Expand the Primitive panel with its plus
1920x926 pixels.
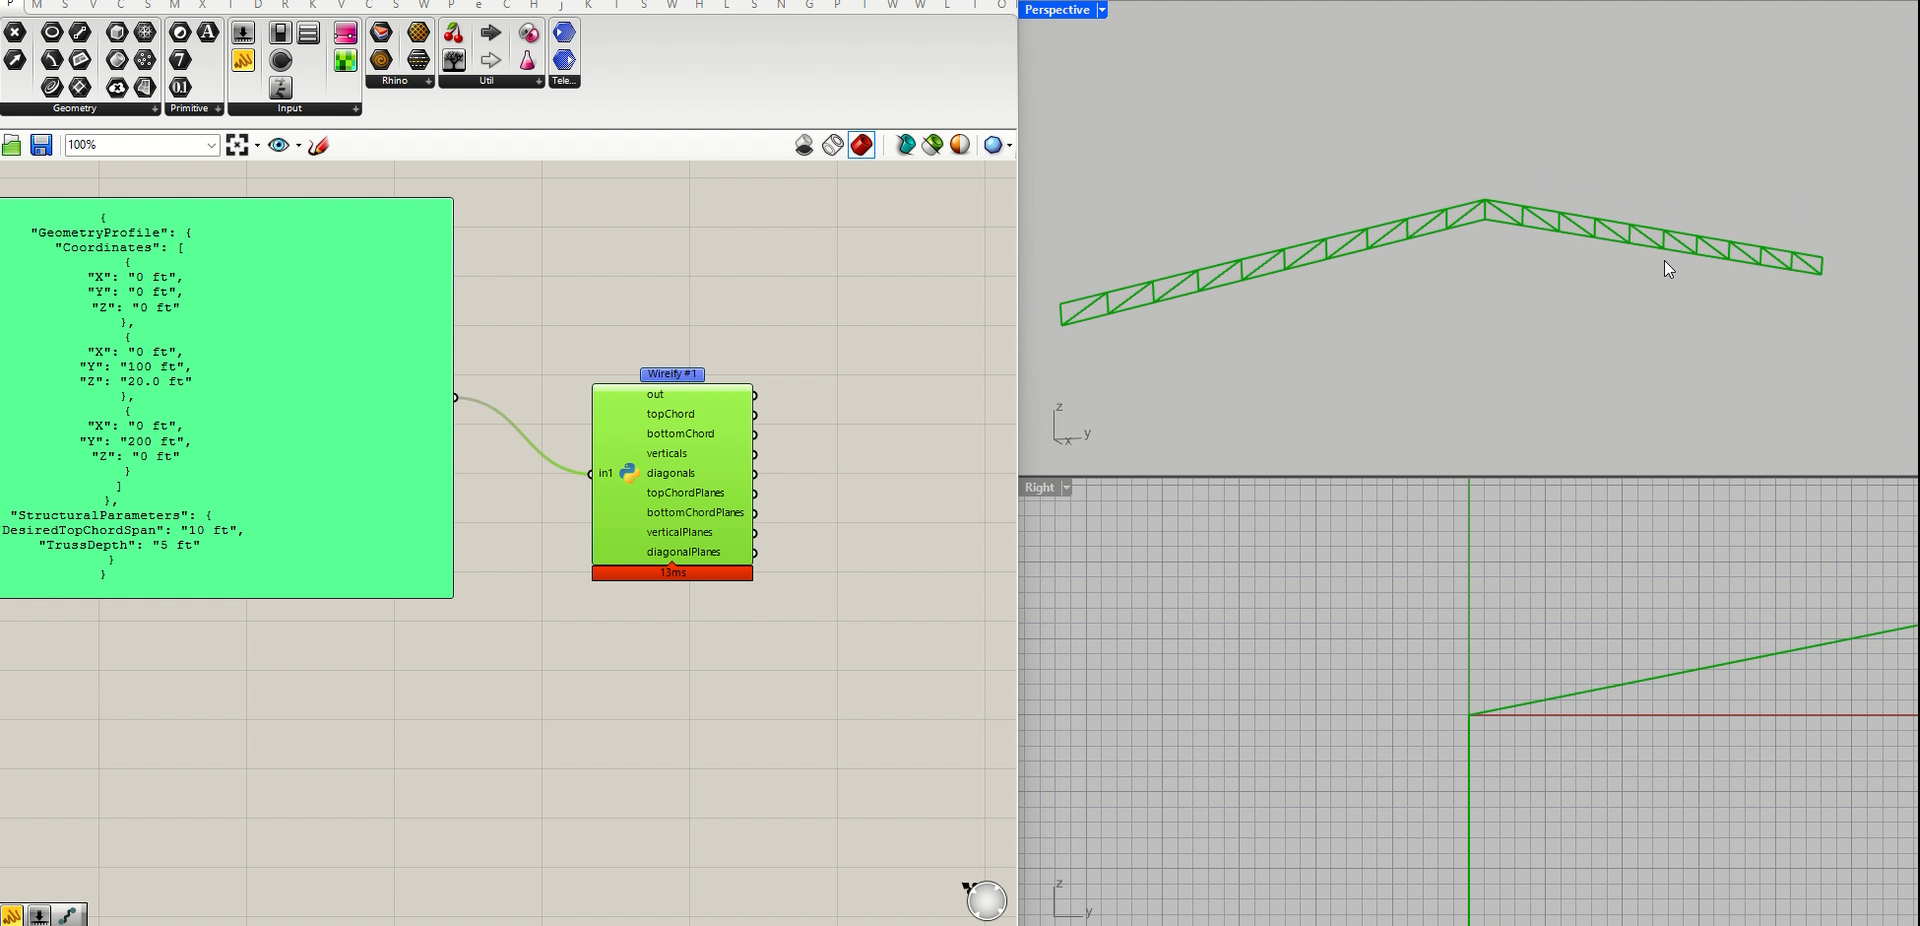[217, 109]
